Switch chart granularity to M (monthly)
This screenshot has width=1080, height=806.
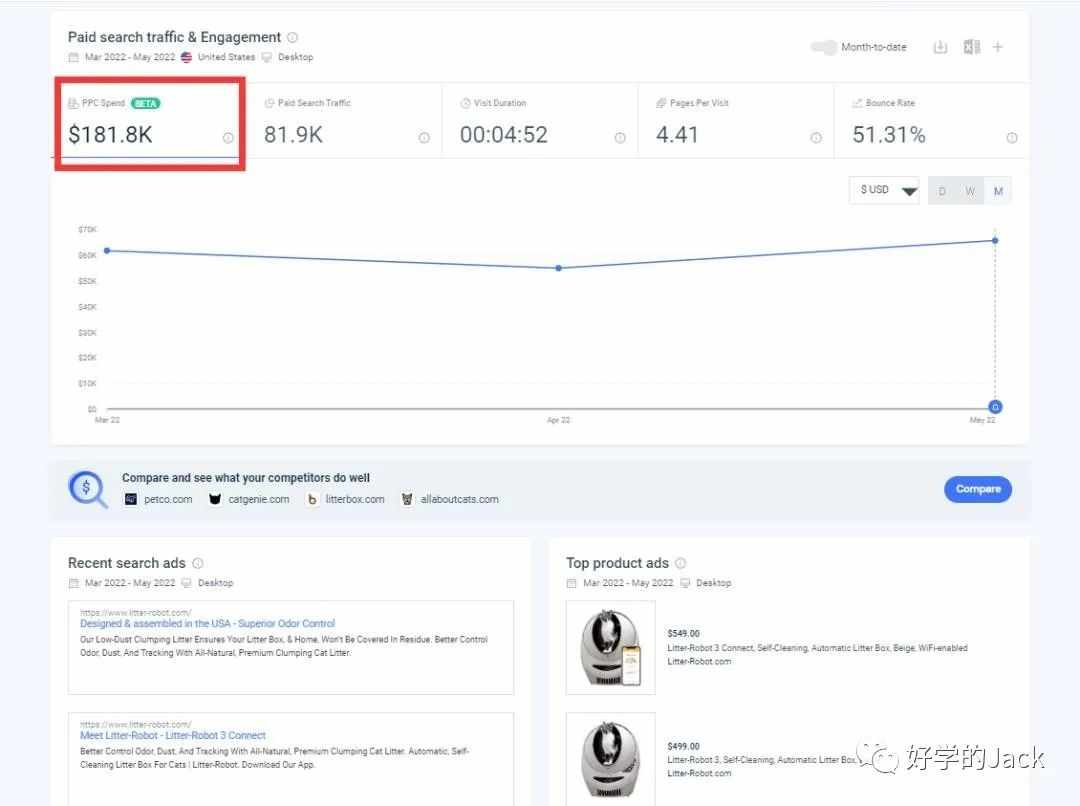pos(998,191)
